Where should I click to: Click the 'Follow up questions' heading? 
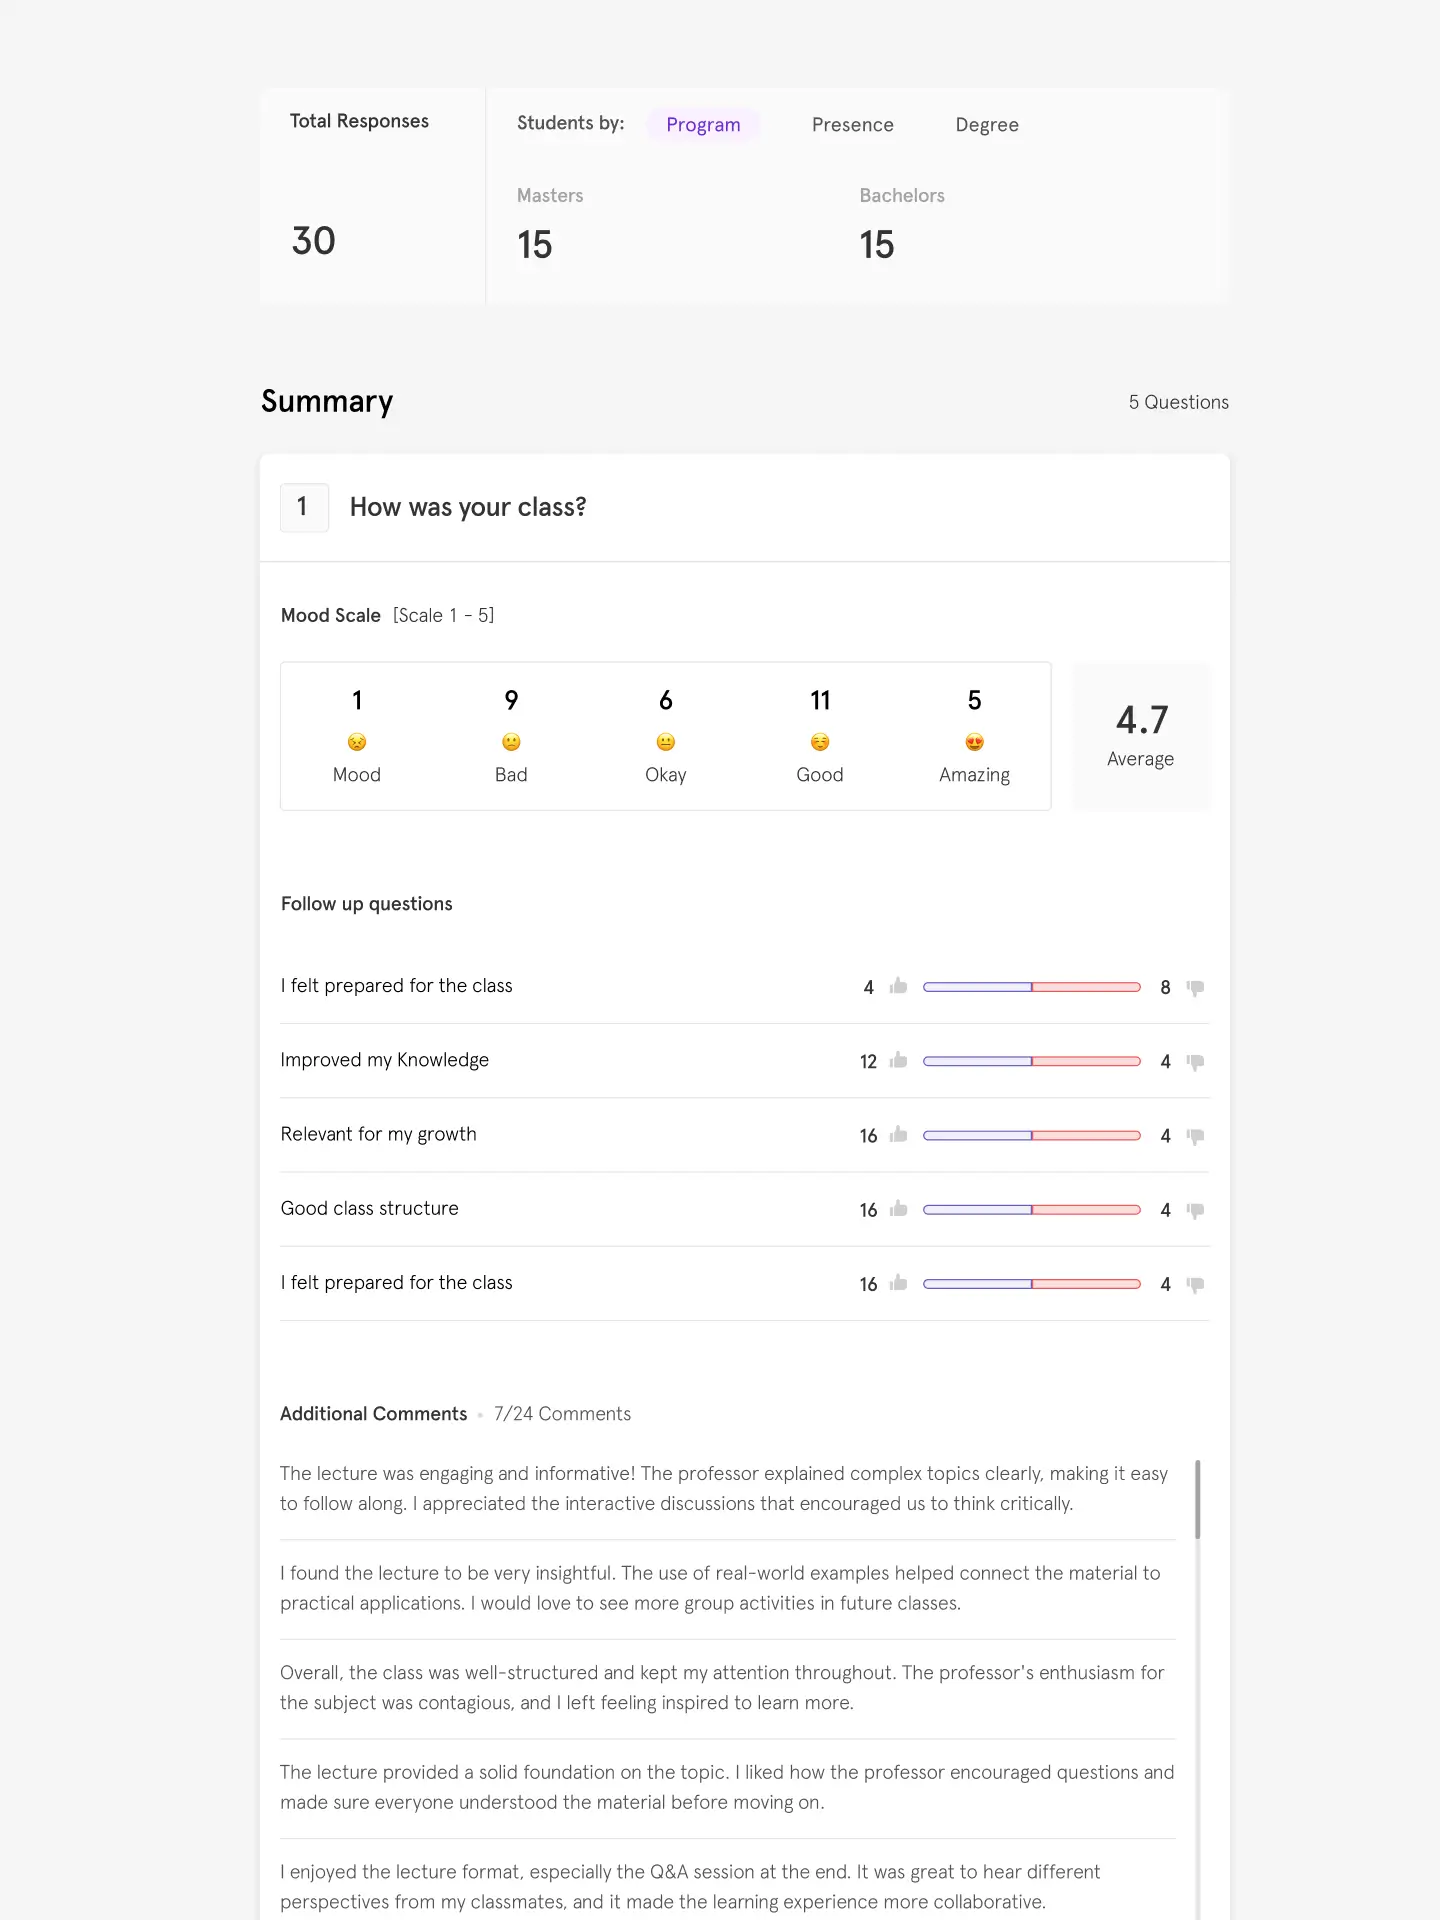(366, 904)
